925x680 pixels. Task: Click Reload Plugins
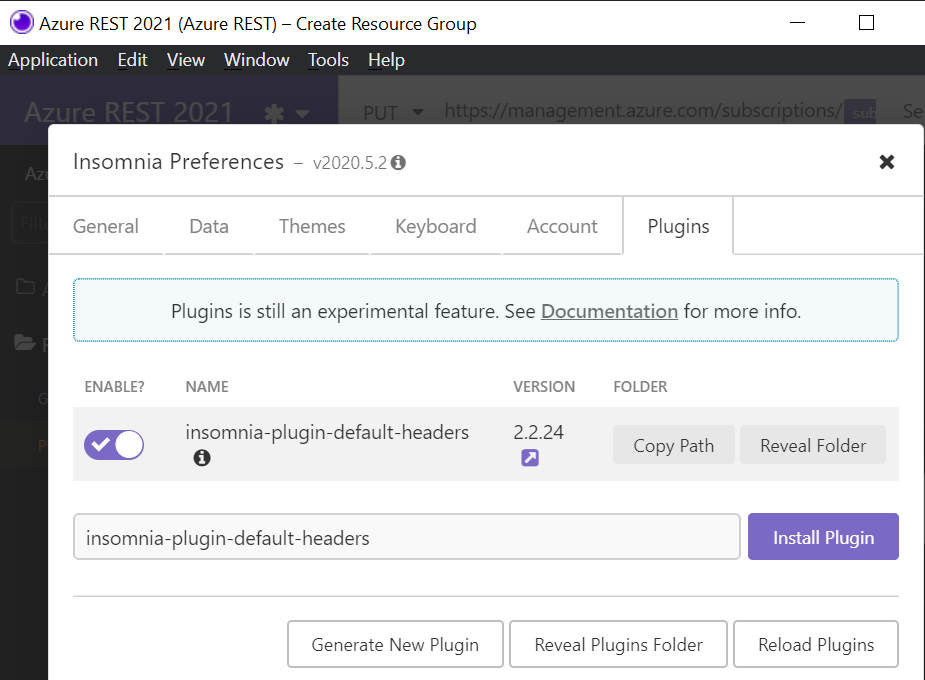coord(815,644)
